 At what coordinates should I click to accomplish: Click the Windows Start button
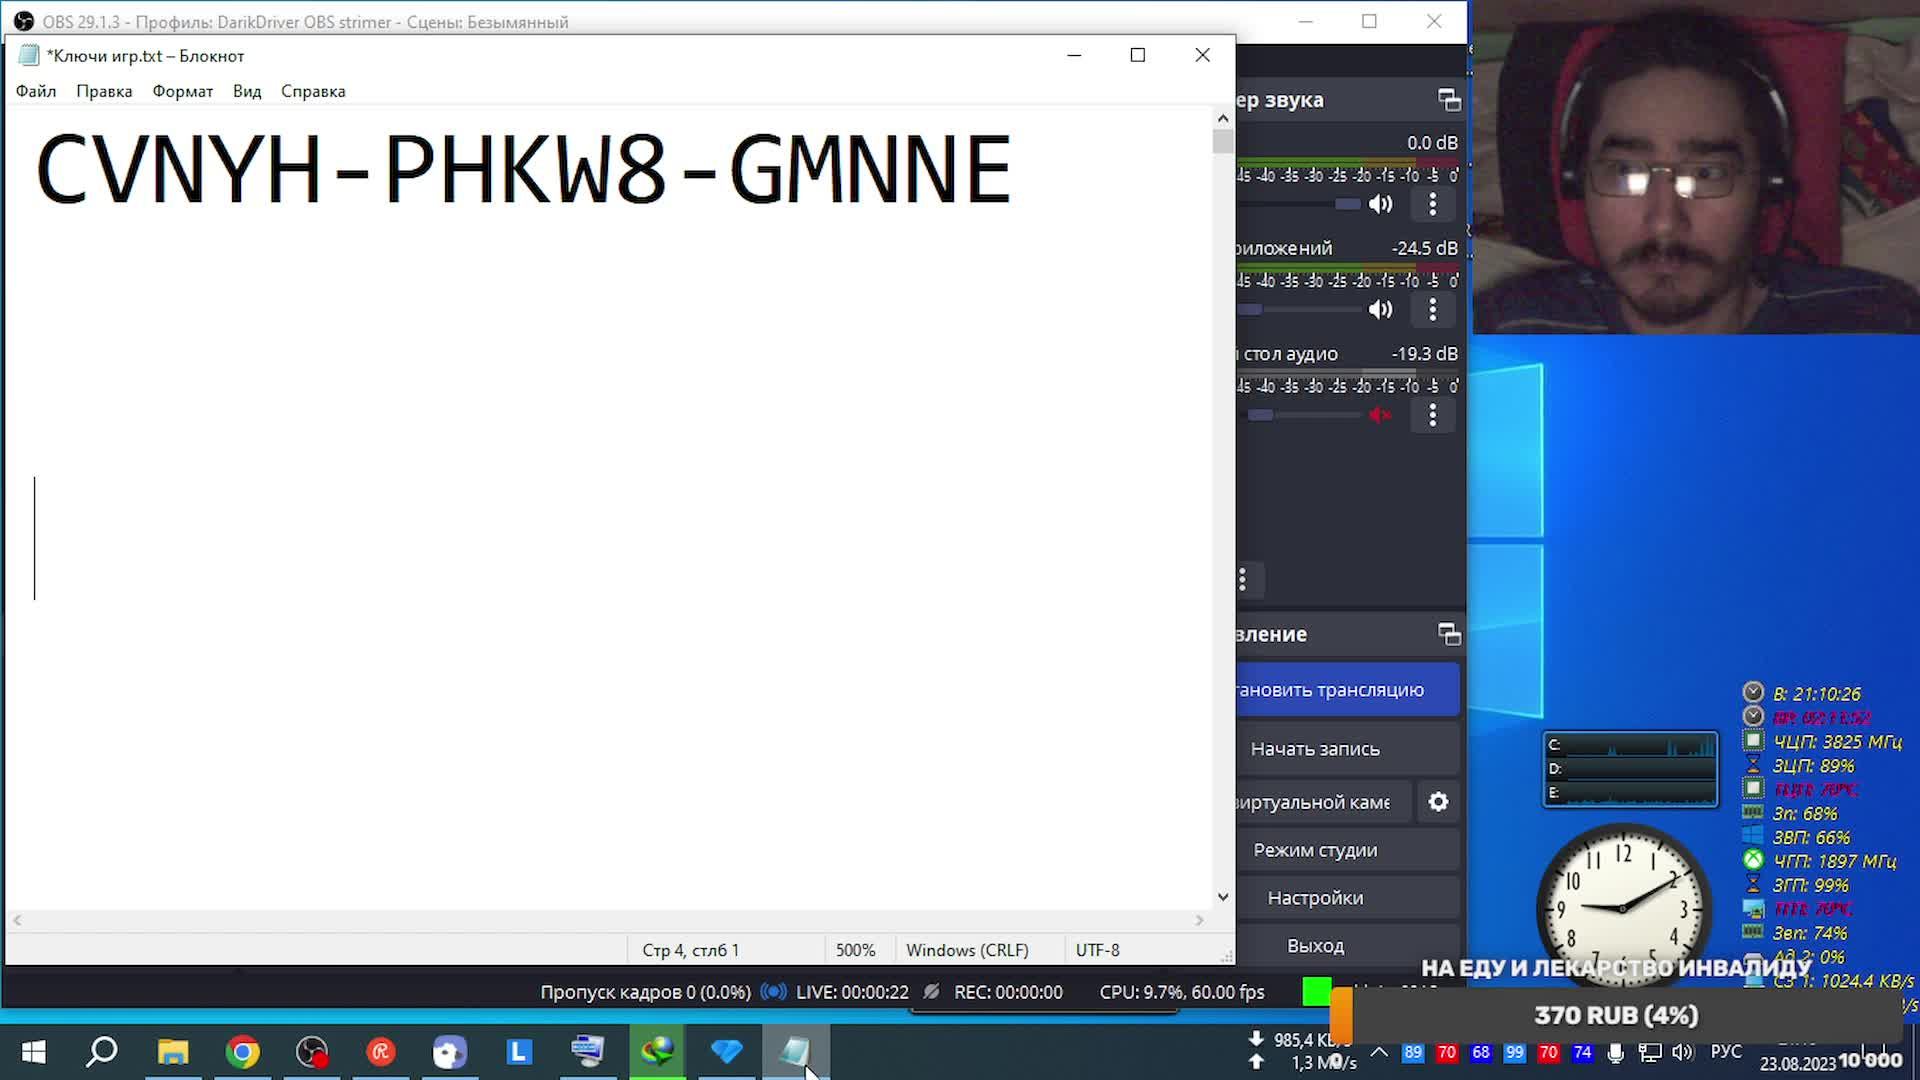[33, 1052]
